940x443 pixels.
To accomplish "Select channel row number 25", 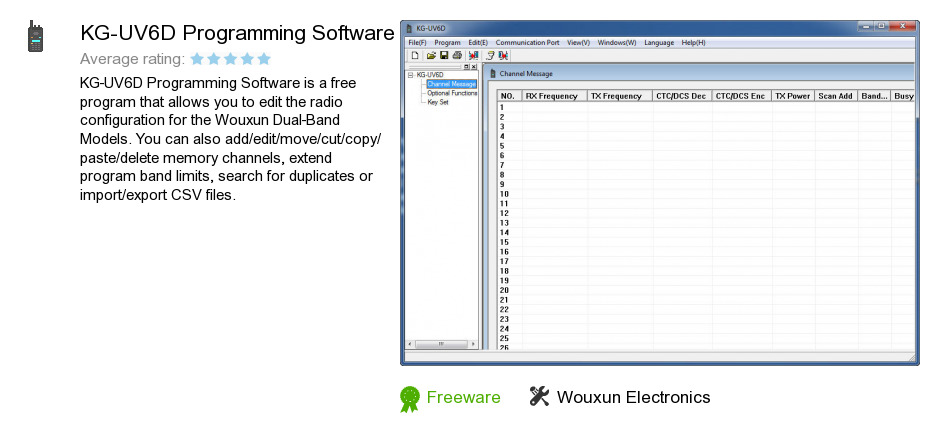I will tap(504, 338).
